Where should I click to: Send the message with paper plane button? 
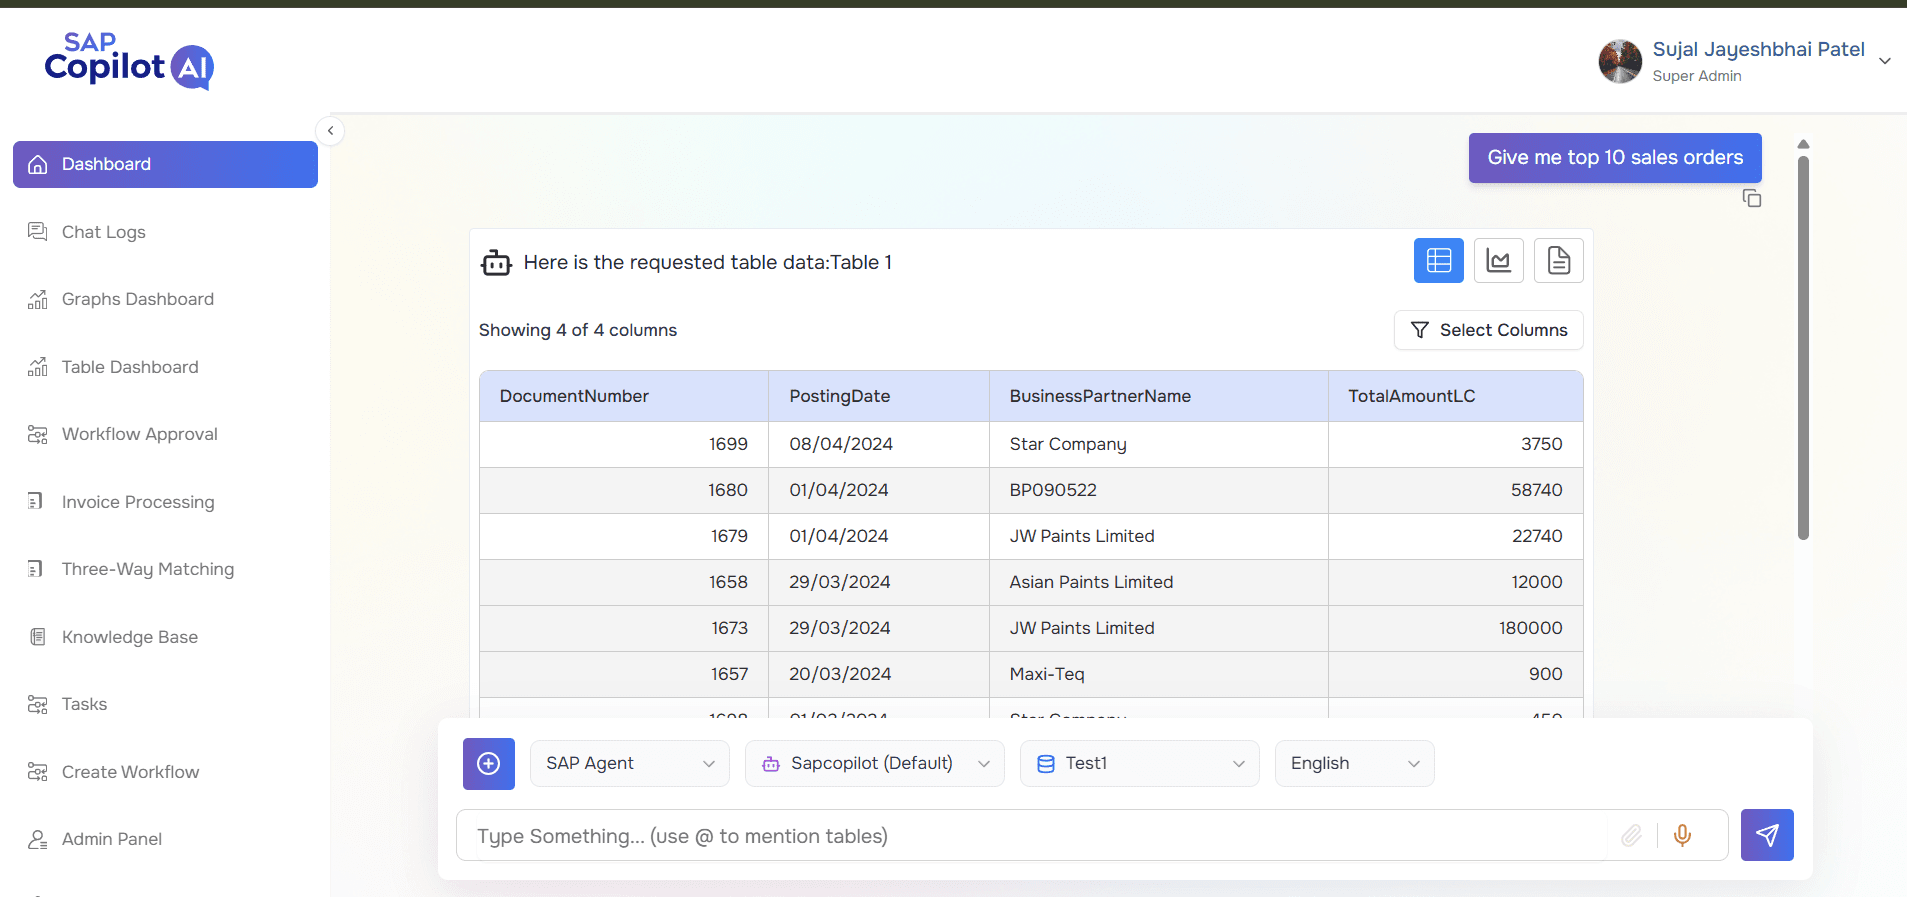pos(1767,835)
